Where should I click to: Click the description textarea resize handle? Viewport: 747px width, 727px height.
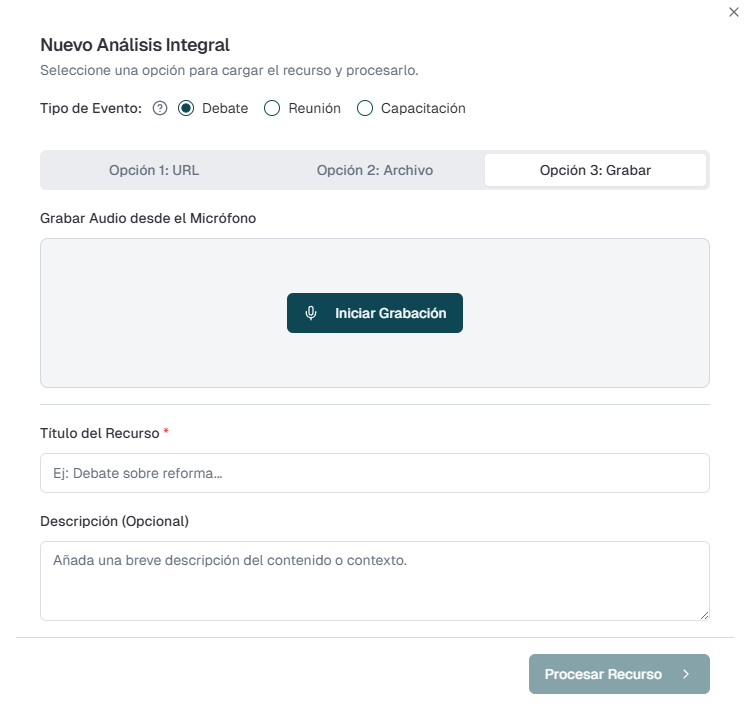tap(704, 615)
